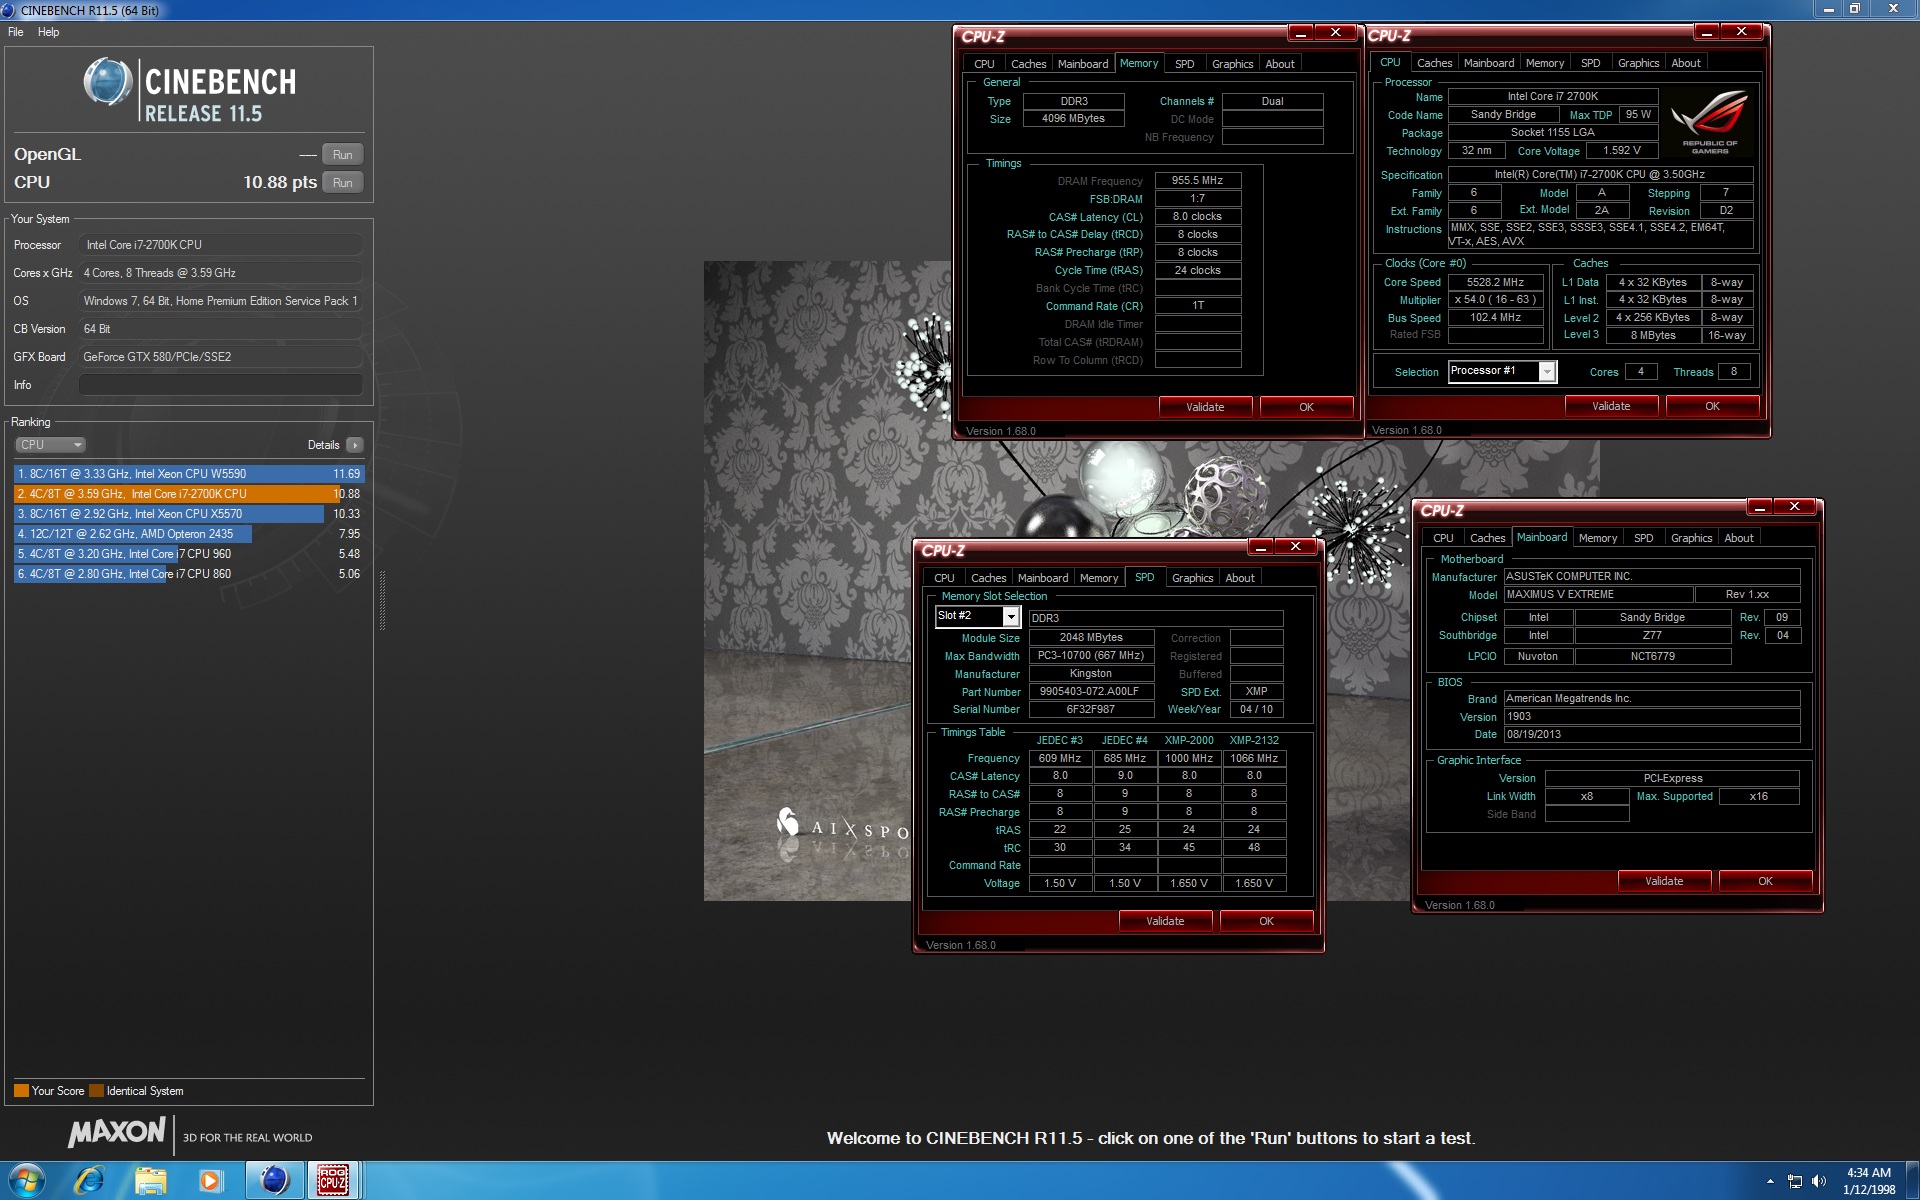
Task: Click the GFX Board GeForce GTX 580 field
Action: coord(220,357)
